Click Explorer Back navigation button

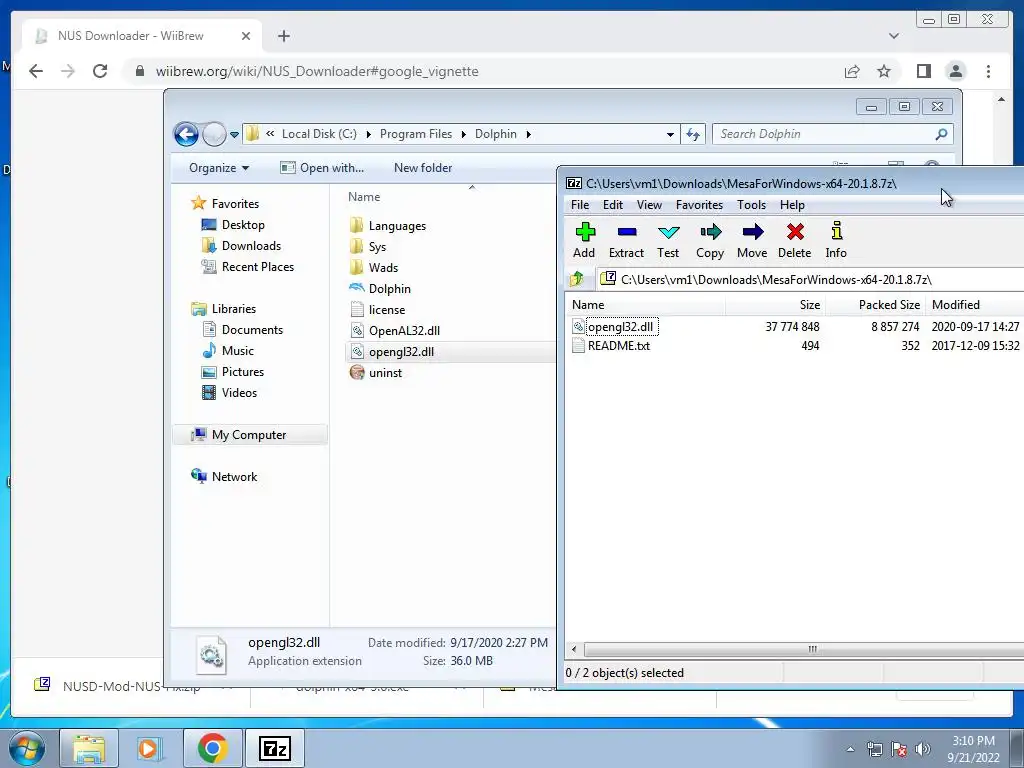pos(186,135)
